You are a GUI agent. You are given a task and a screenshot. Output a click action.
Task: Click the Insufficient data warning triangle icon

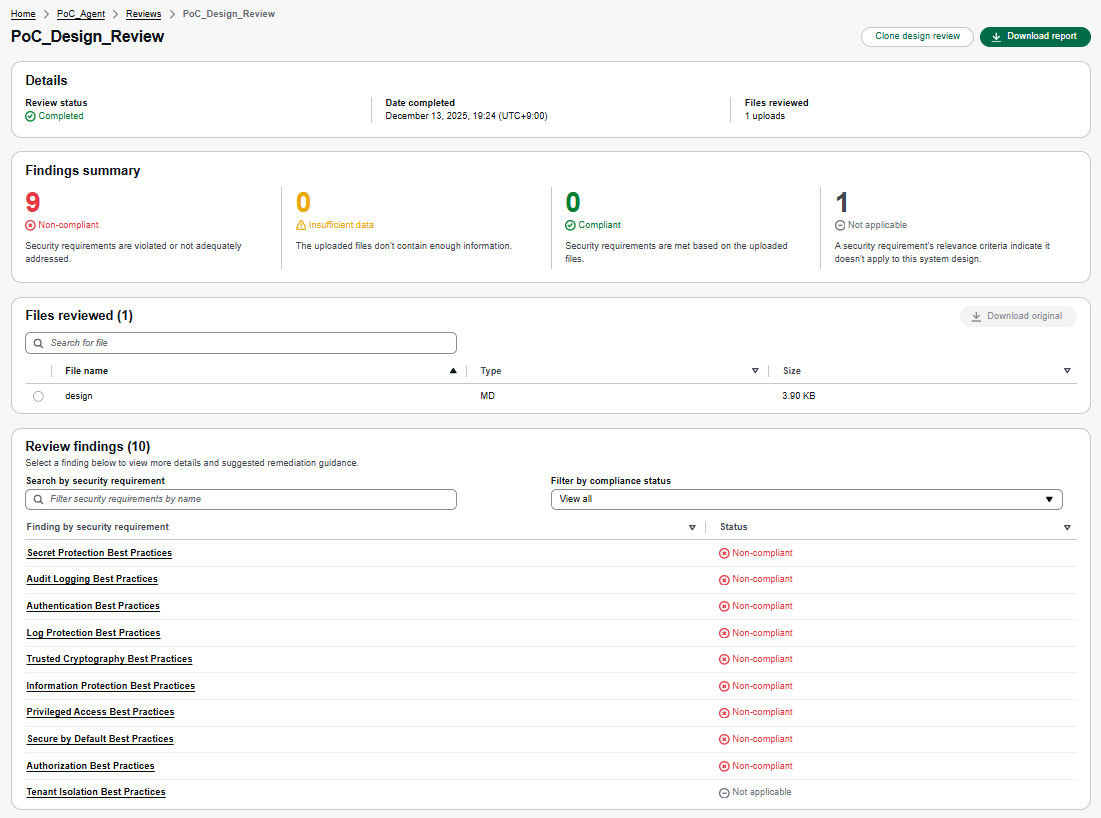[x=301, y=226]
